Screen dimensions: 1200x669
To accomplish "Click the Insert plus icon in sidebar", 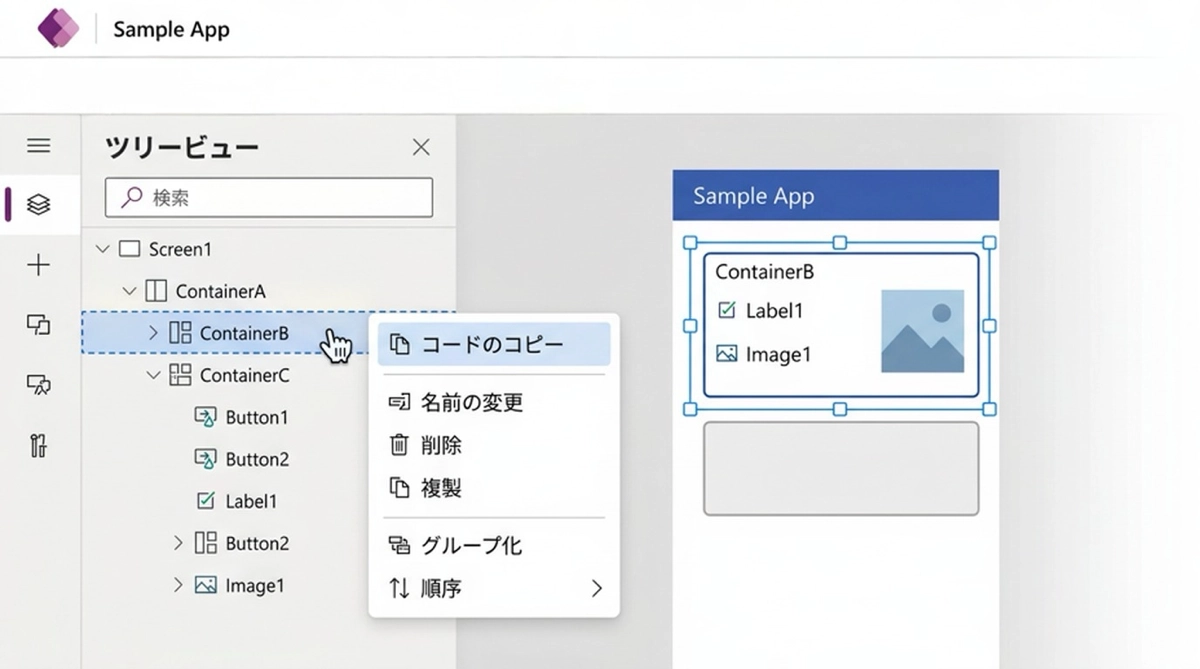I will tap(39, 265).
